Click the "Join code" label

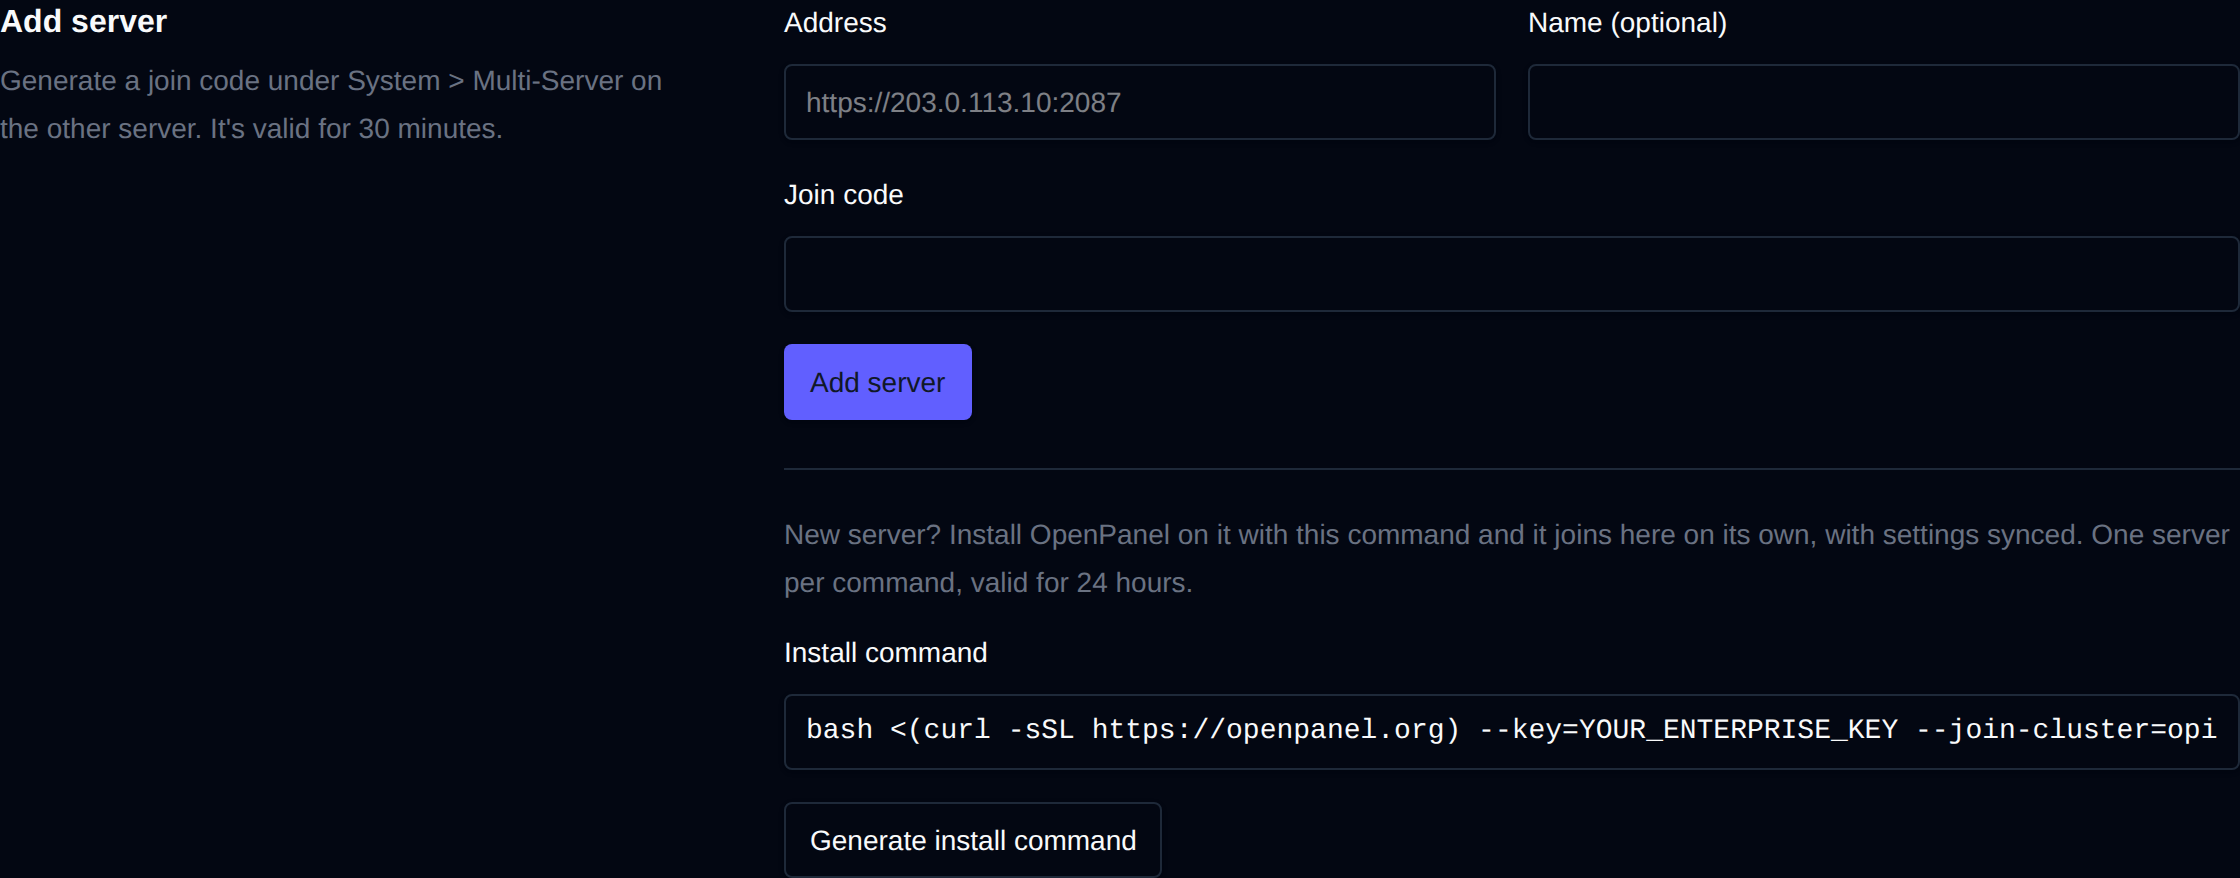click(843, 195)
